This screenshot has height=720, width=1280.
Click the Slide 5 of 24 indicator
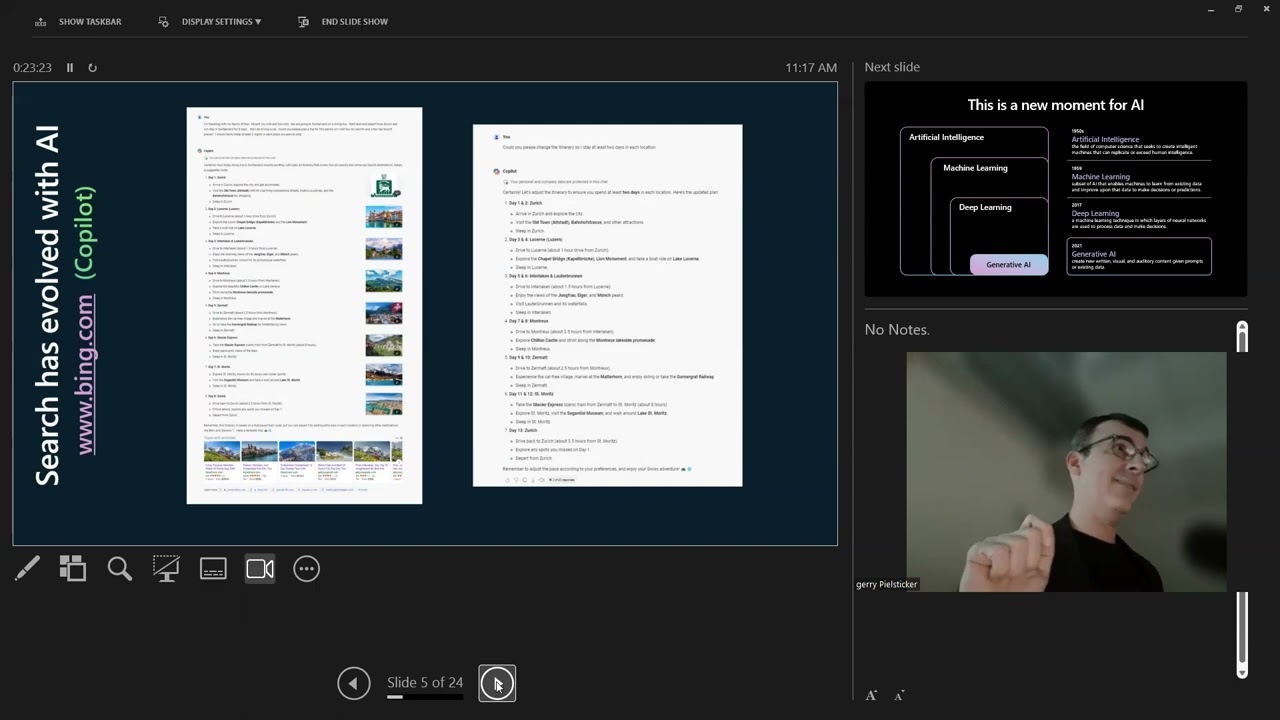pyautogui.click(x=425, y=682)
